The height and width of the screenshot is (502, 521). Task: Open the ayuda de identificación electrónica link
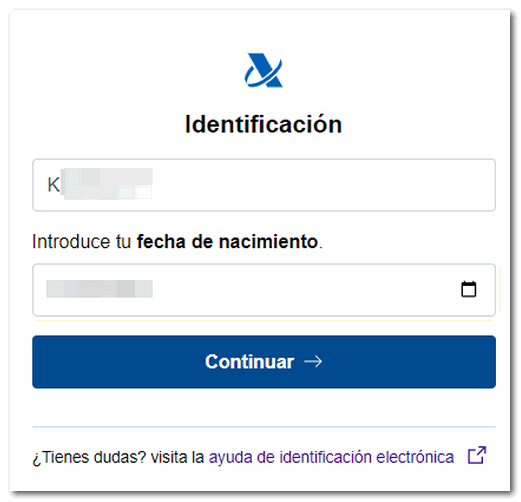tap(331, 457)
